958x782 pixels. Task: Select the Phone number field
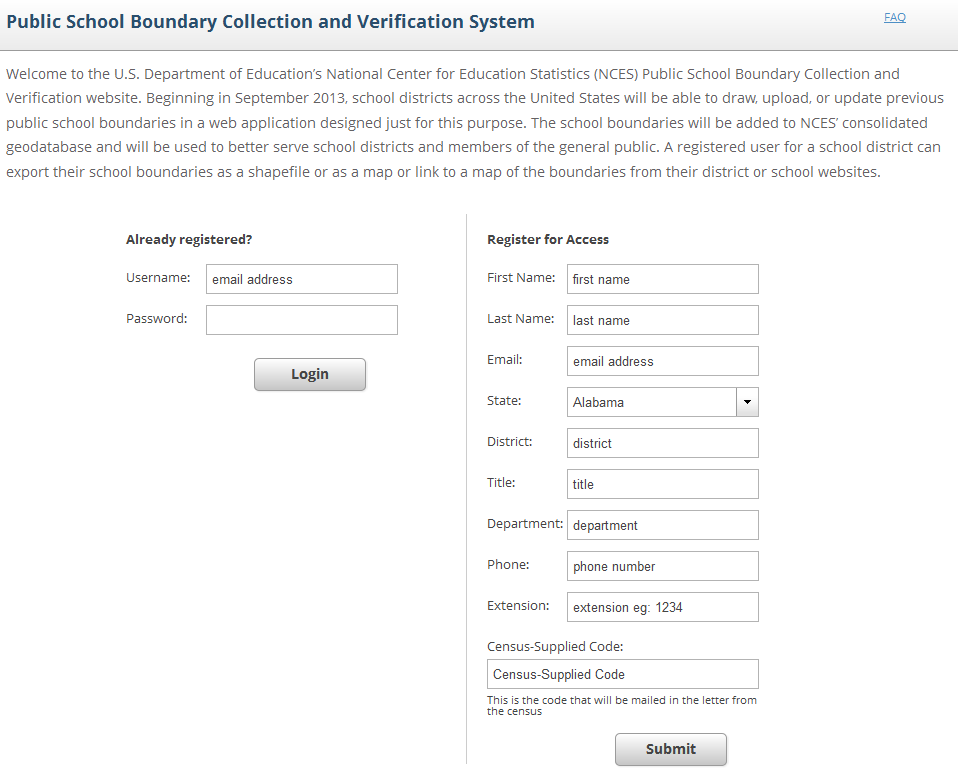click(662, 566)
